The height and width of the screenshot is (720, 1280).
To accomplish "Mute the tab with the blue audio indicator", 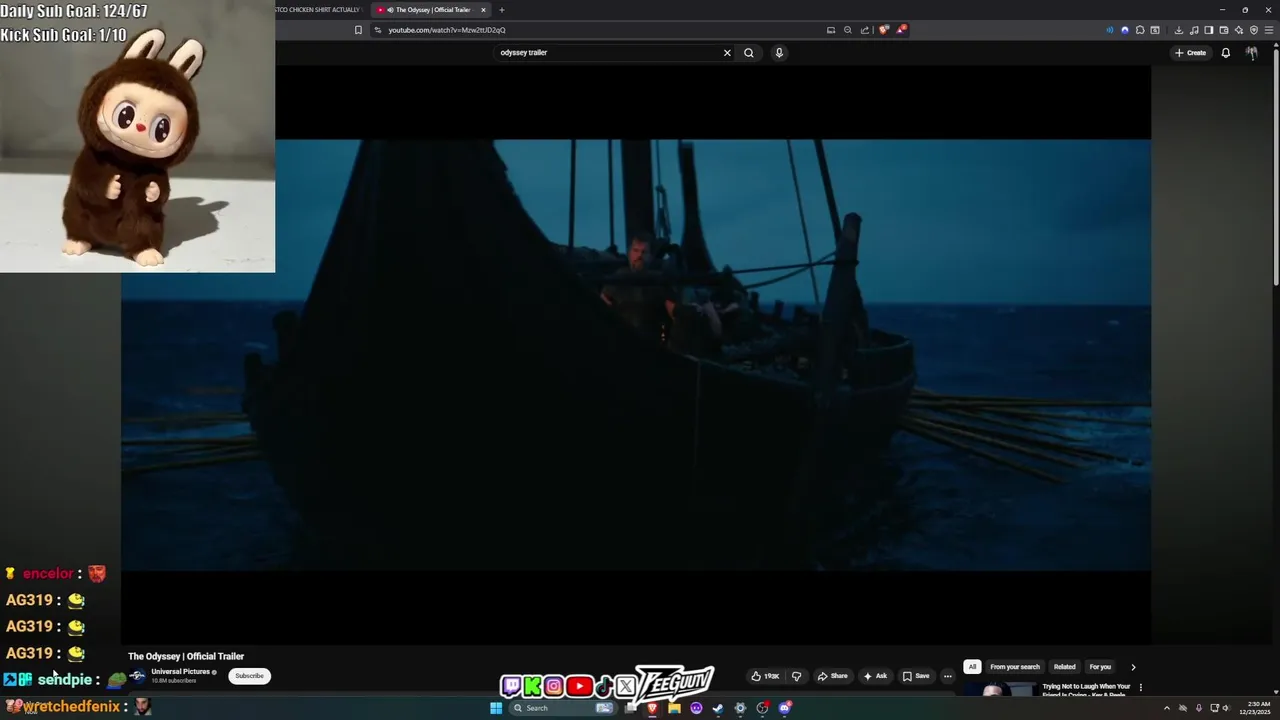I will [1109, 30].
